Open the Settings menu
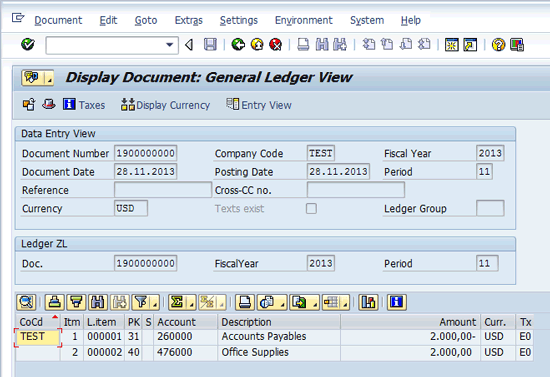This screenshot has width=550, height=377. (239, 20)
